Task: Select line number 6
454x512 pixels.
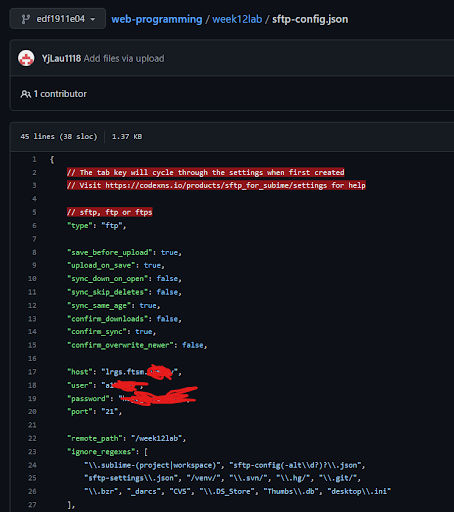Action: pos(34,225)
